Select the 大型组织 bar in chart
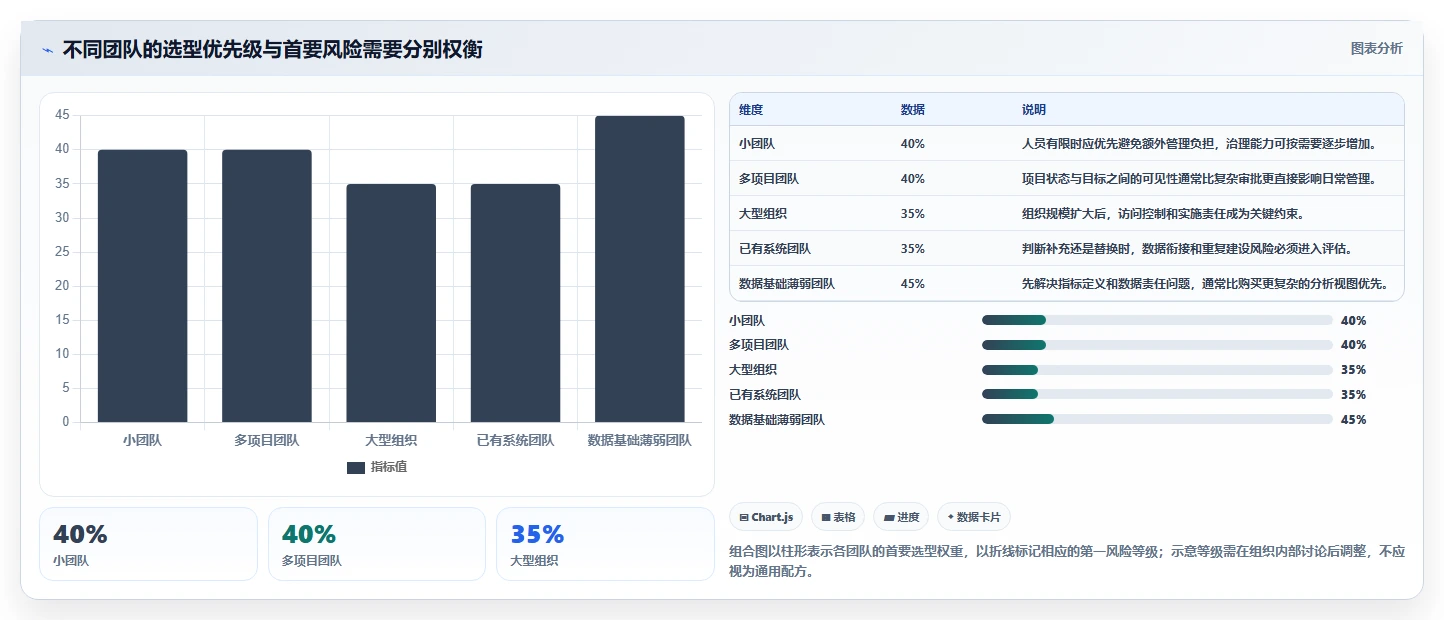Viewport: 1444px width, 620px height. (391, 303)
